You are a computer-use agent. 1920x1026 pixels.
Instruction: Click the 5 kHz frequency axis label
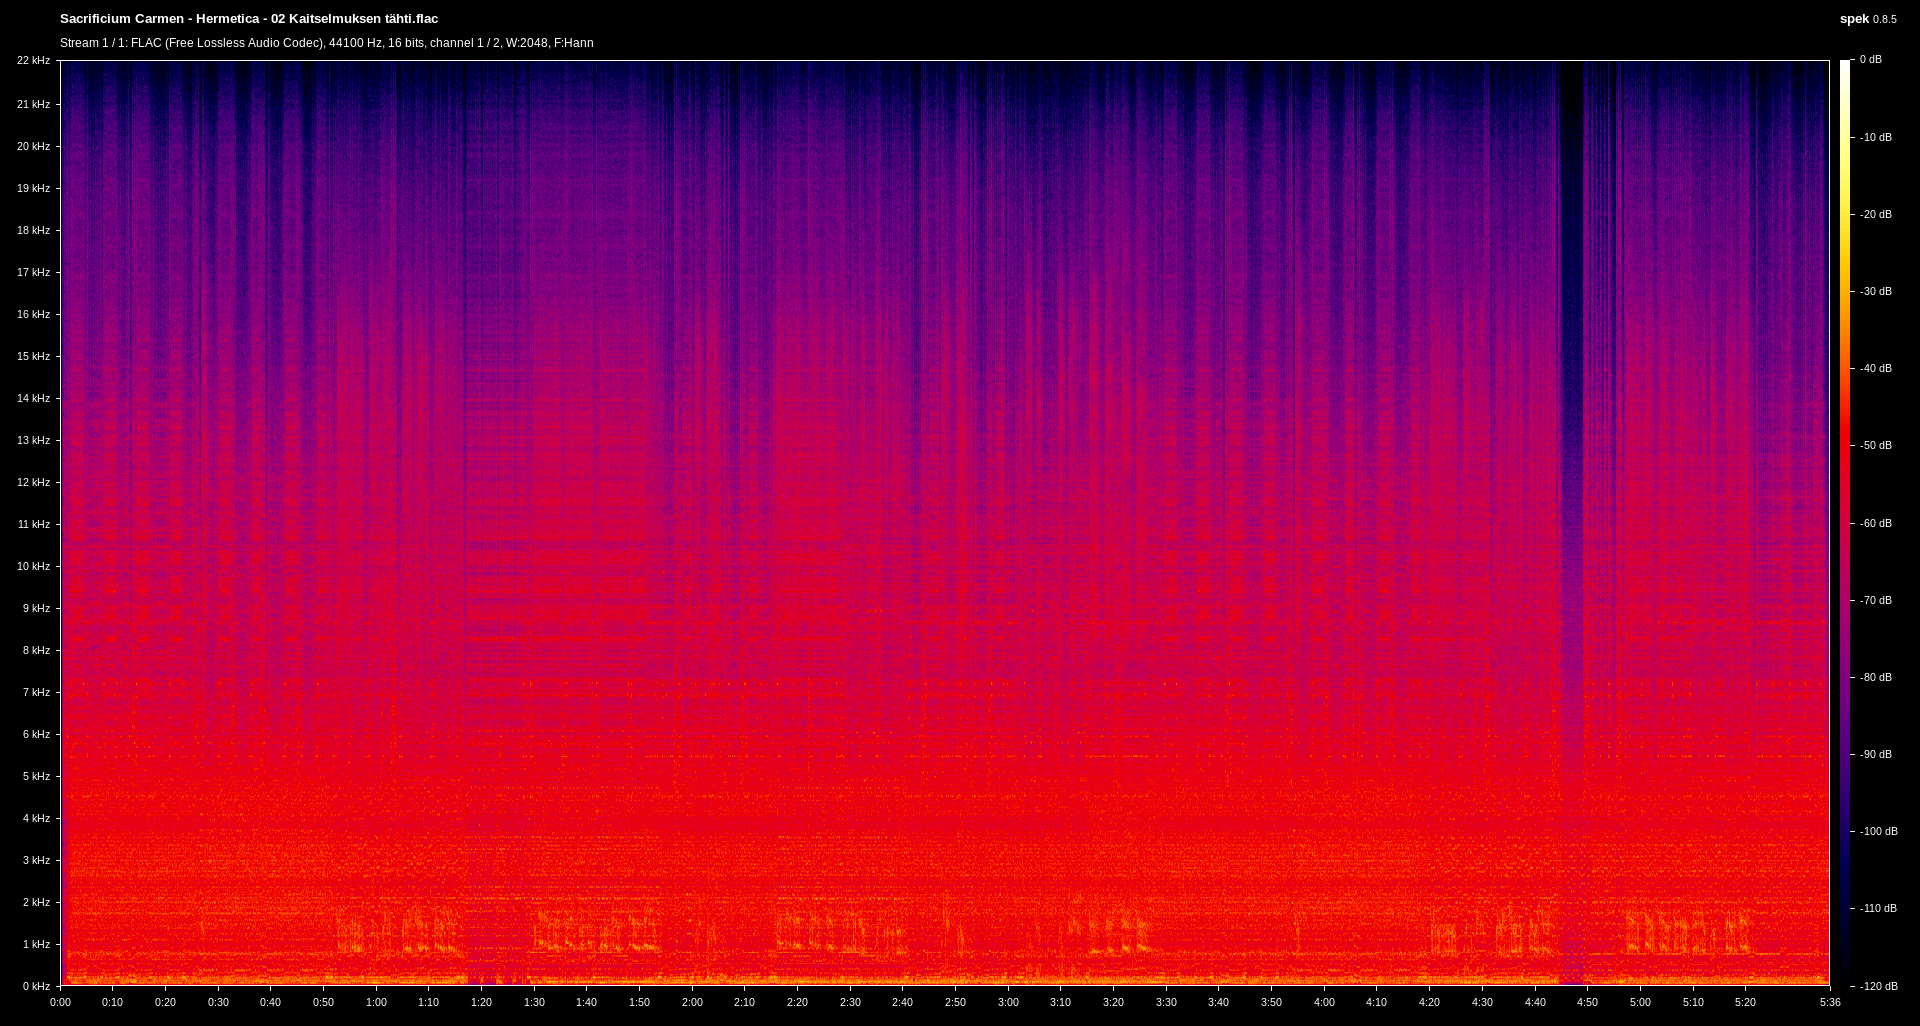(36, 776)
